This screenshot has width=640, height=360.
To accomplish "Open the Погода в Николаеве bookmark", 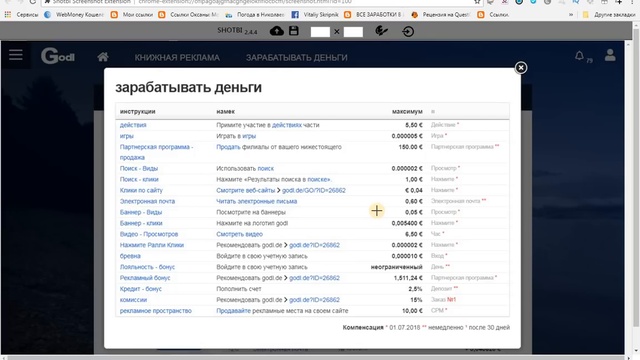I will [255, 15].
